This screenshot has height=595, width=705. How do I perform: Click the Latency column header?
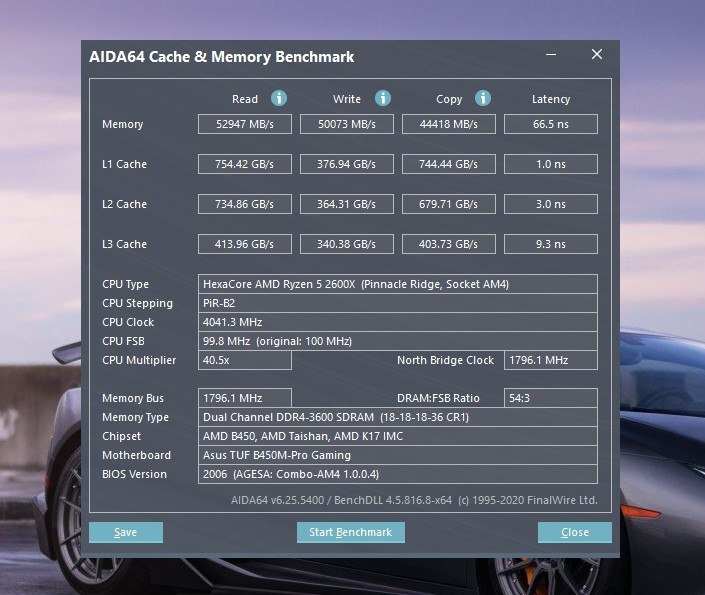click(551, 99)
